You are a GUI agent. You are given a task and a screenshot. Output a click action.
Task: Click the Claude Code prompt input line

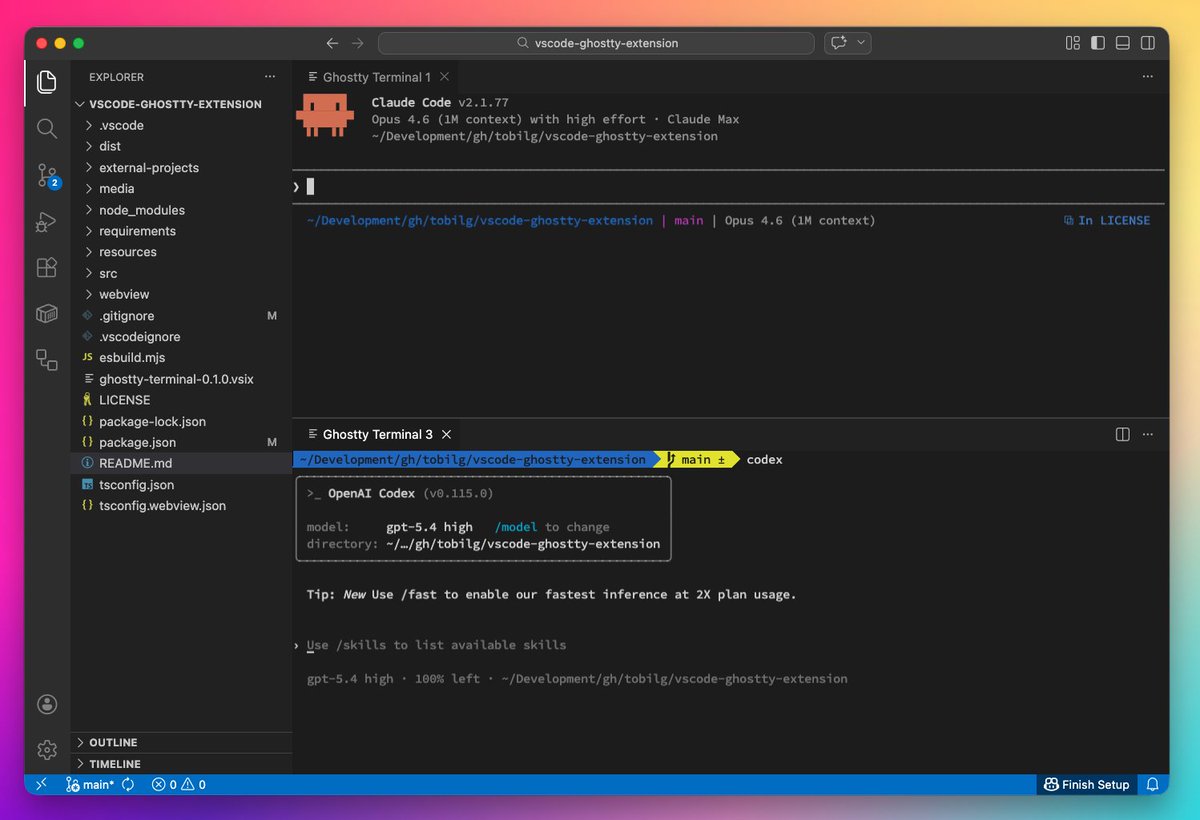pyautogui.click(x=730, y=186)
